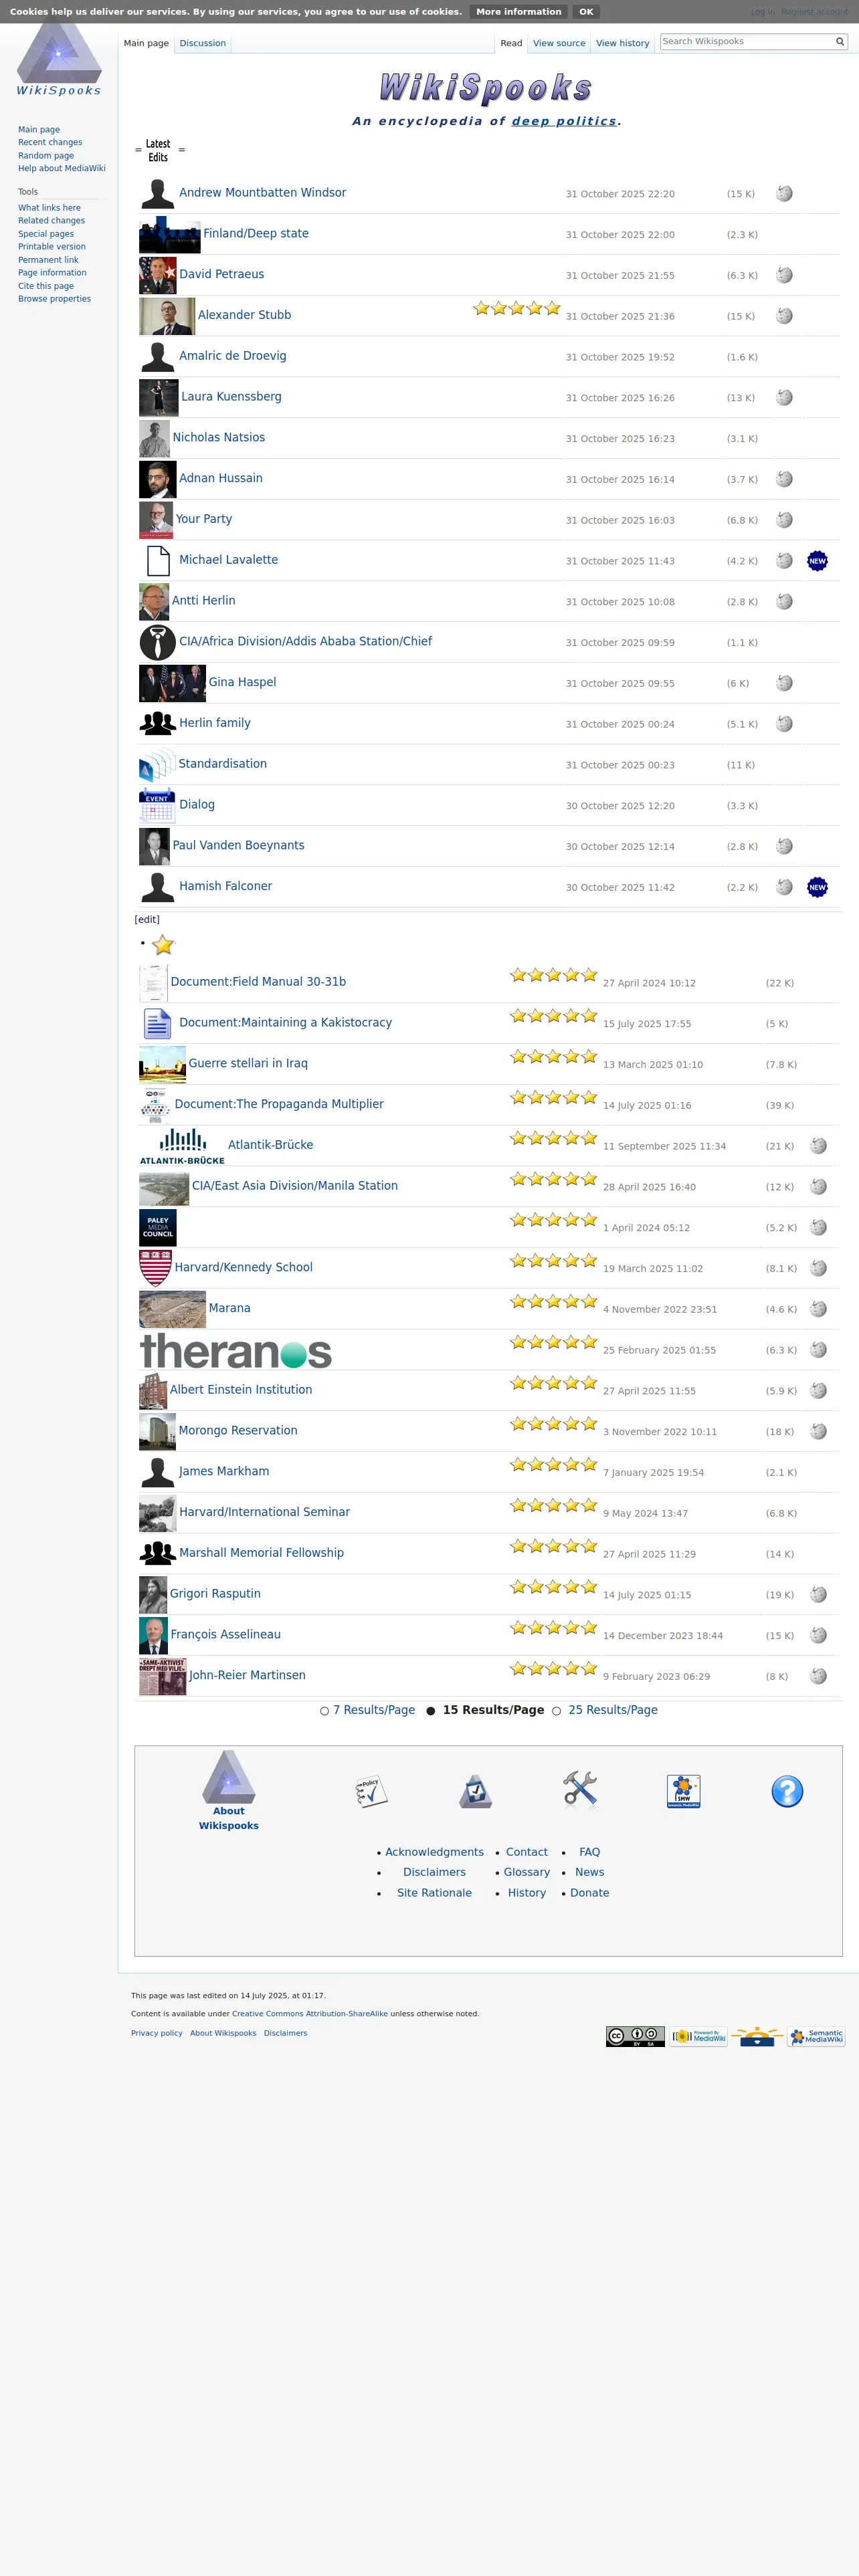Click the Semantic MediaWiki footer badge
The width and height of the screenshot is (859, 2576).
[816, 2036]
